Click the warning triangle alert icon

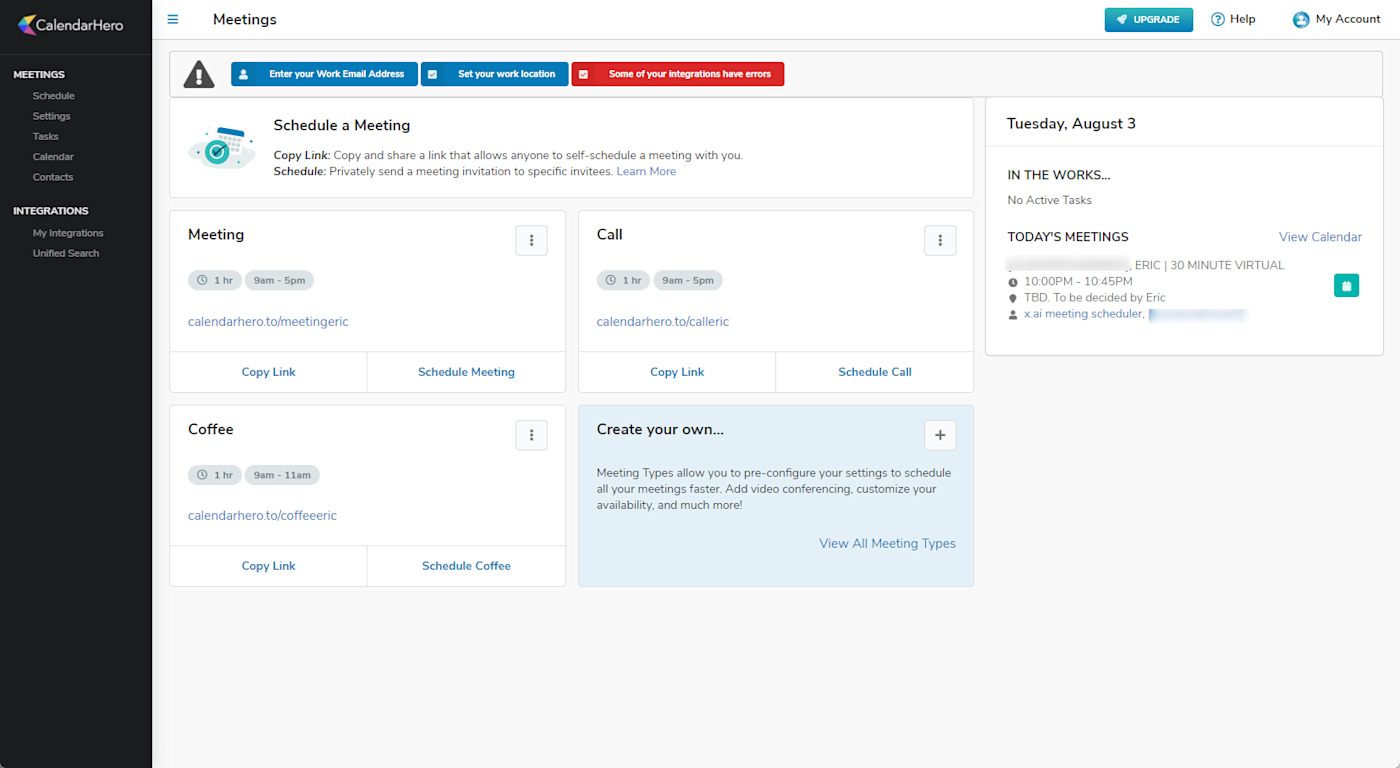click(199, 74)
